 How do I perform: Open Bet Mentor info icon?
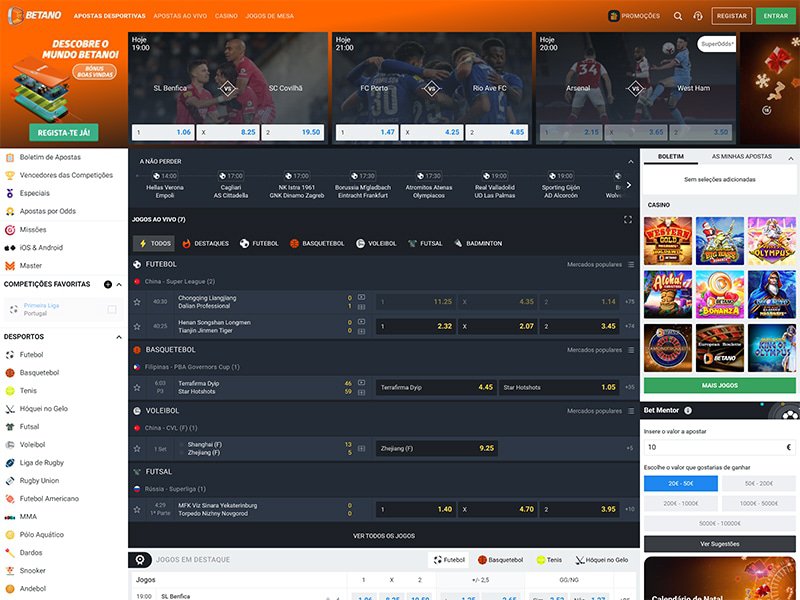[x=688, y=410]
